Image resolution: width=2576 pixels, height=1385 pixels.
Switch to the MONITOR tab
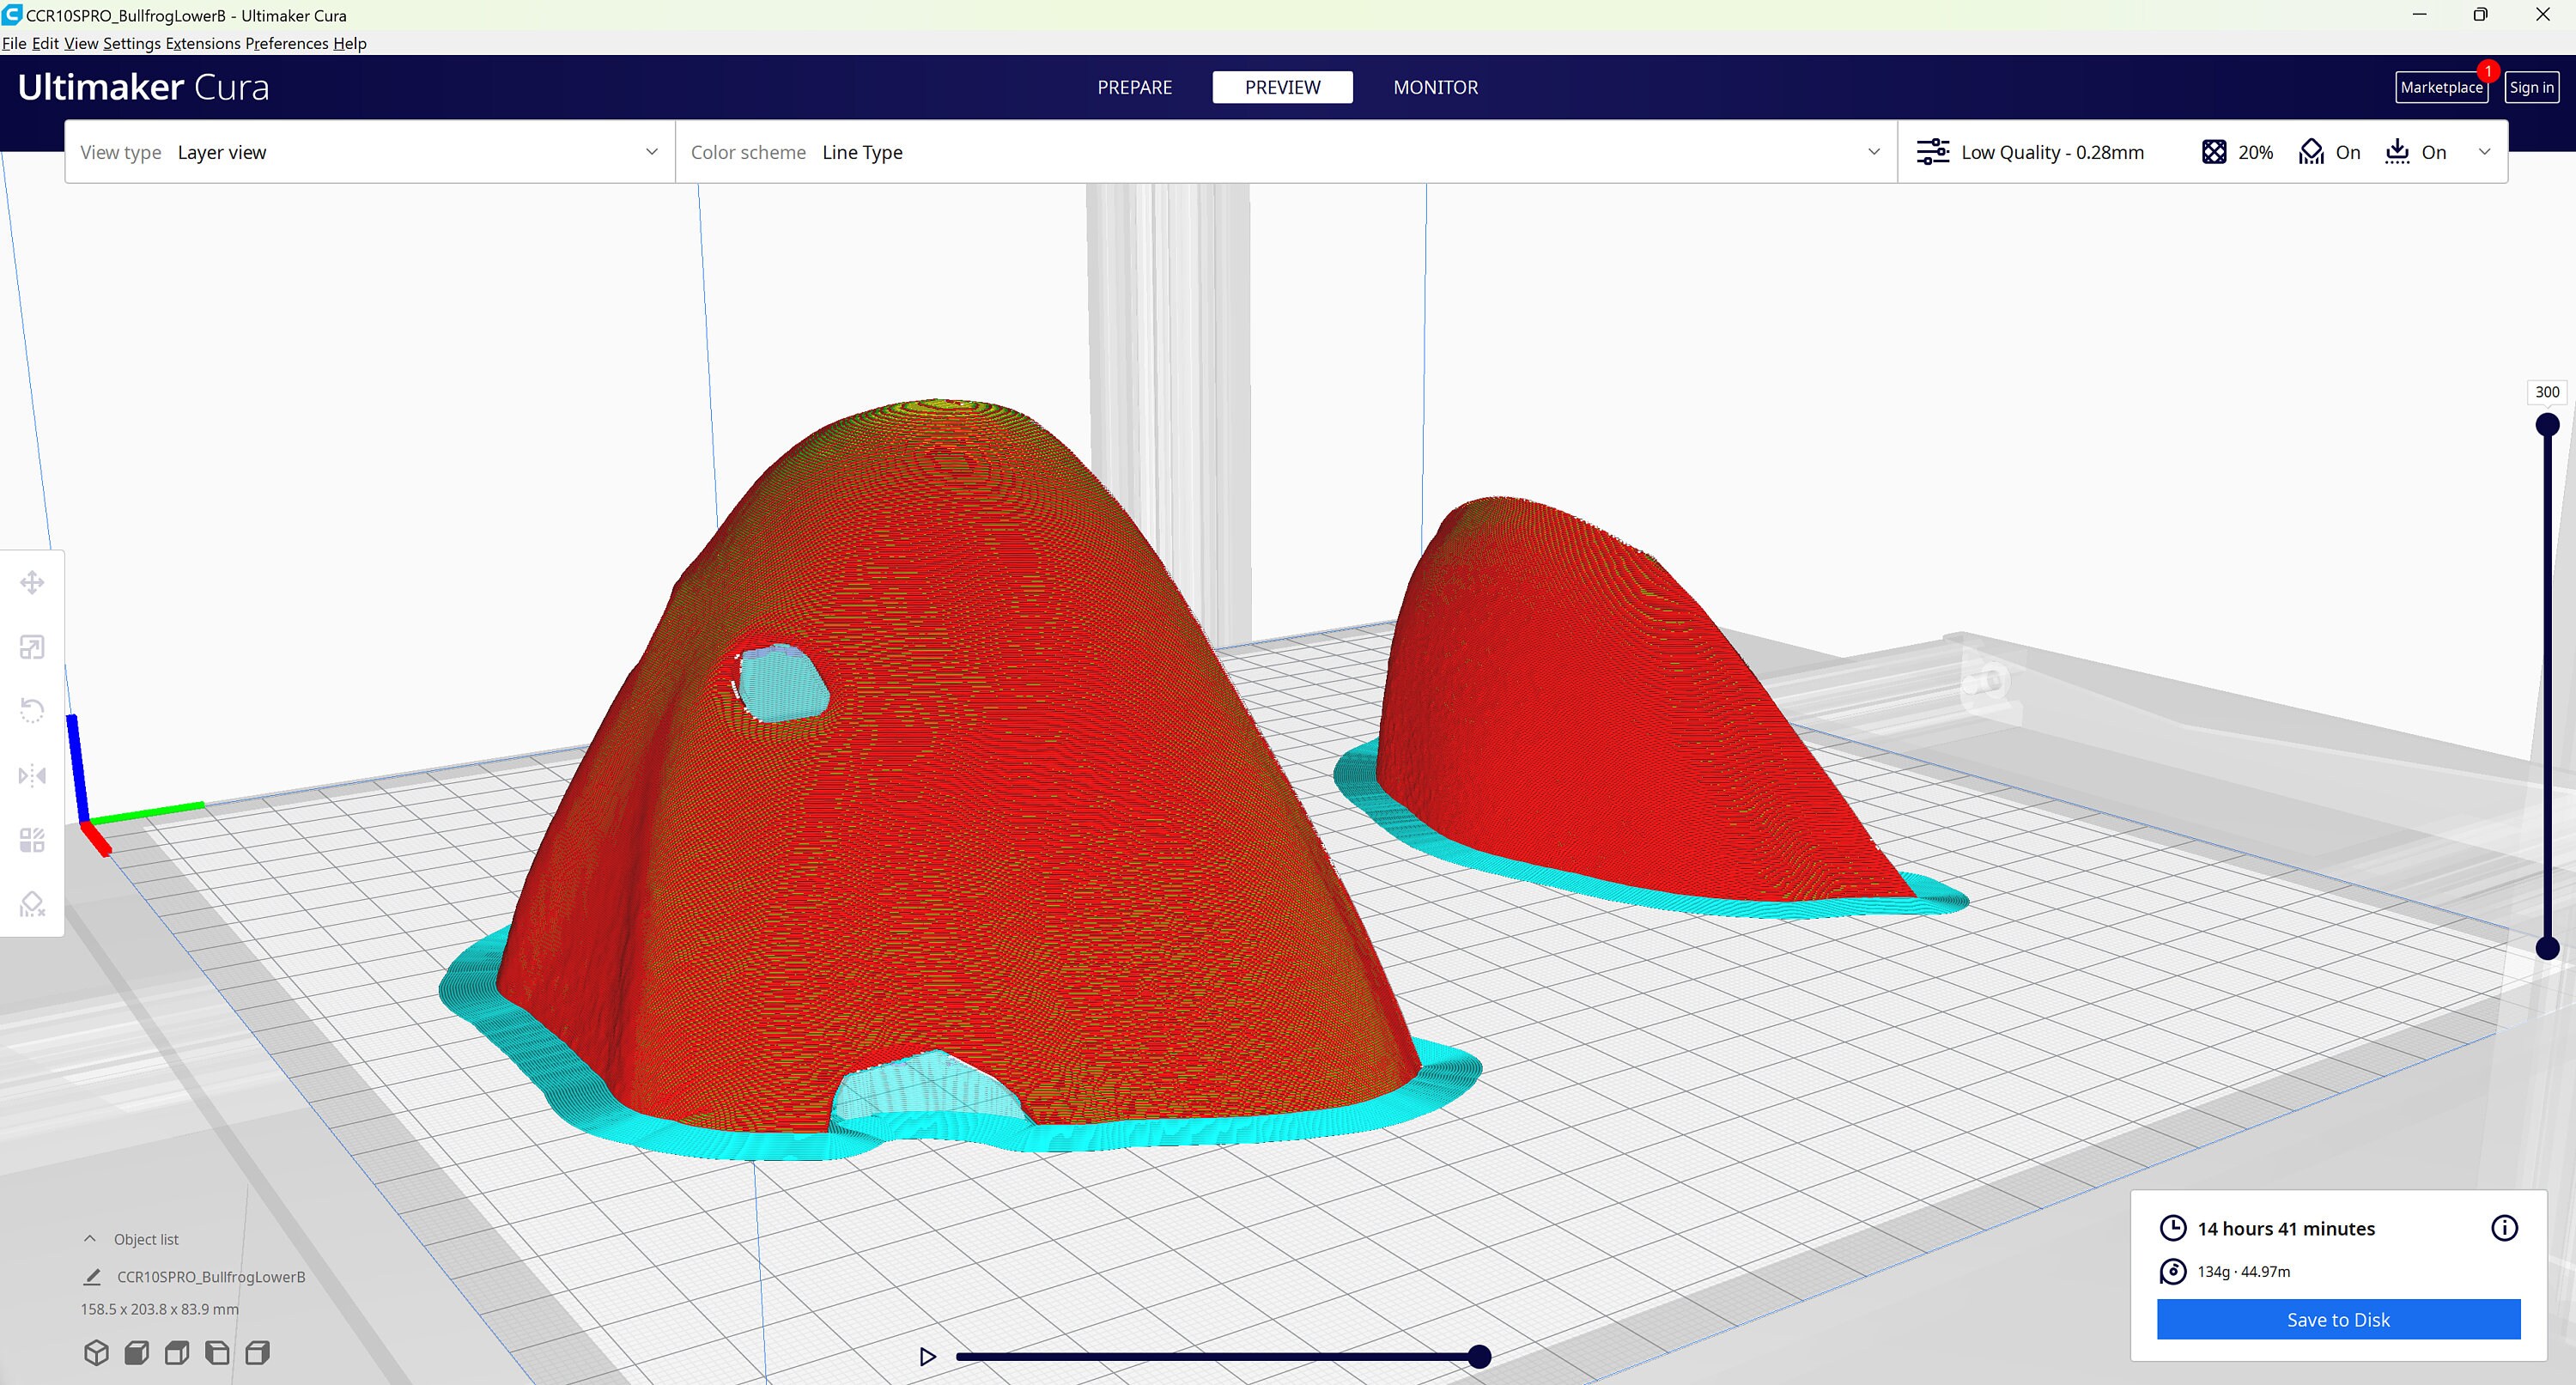1435,87
